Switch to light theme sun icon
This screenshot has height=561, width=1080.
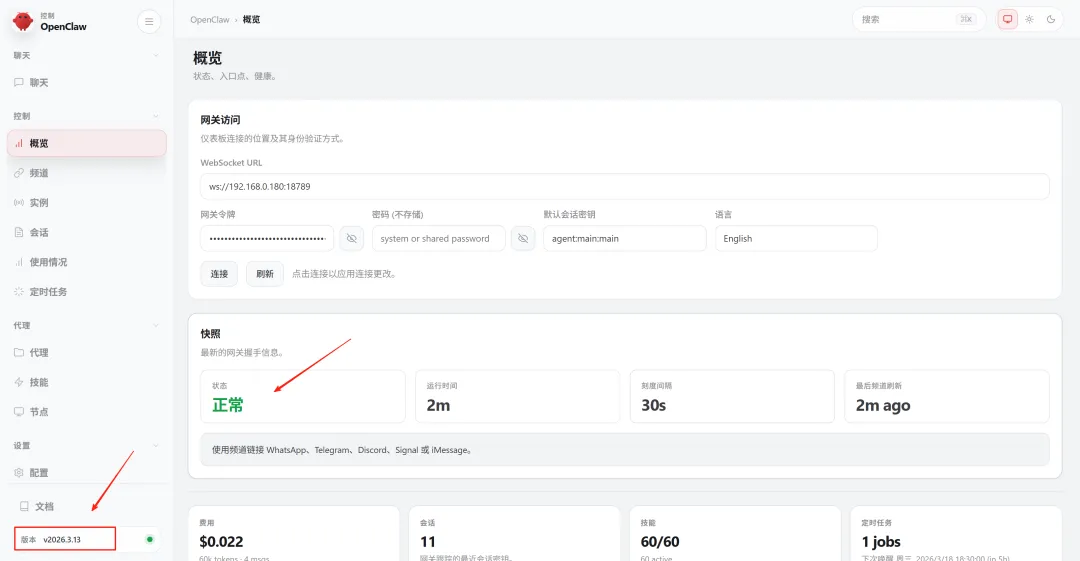point(1029,19)
